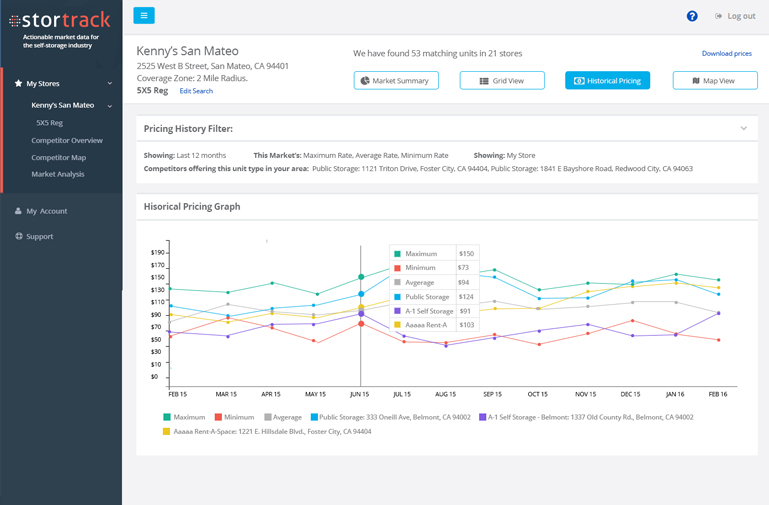Toggle Aaaaa Rent-A-Space legend entry
This screenshot has height=505, width=769.
coord(266,432)
